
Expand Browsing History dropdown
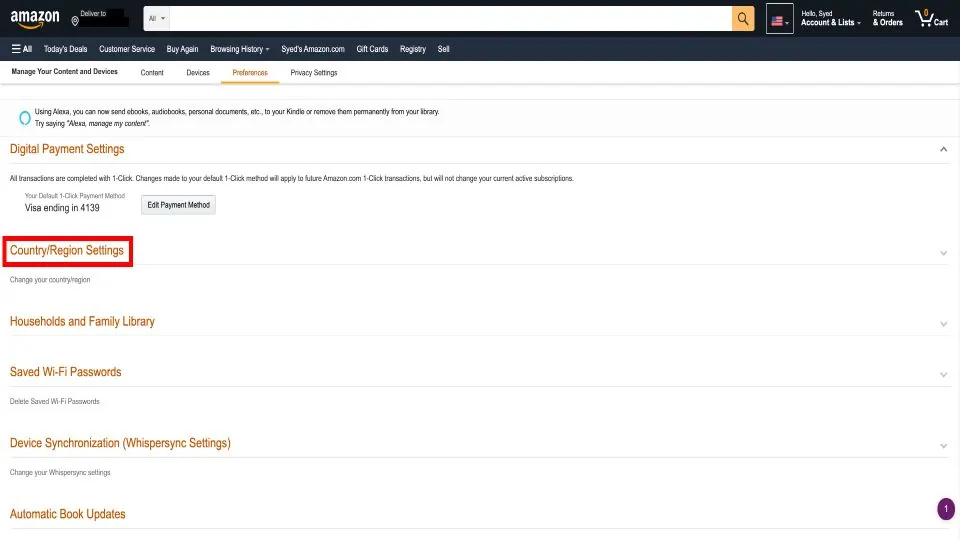[239, 49]
